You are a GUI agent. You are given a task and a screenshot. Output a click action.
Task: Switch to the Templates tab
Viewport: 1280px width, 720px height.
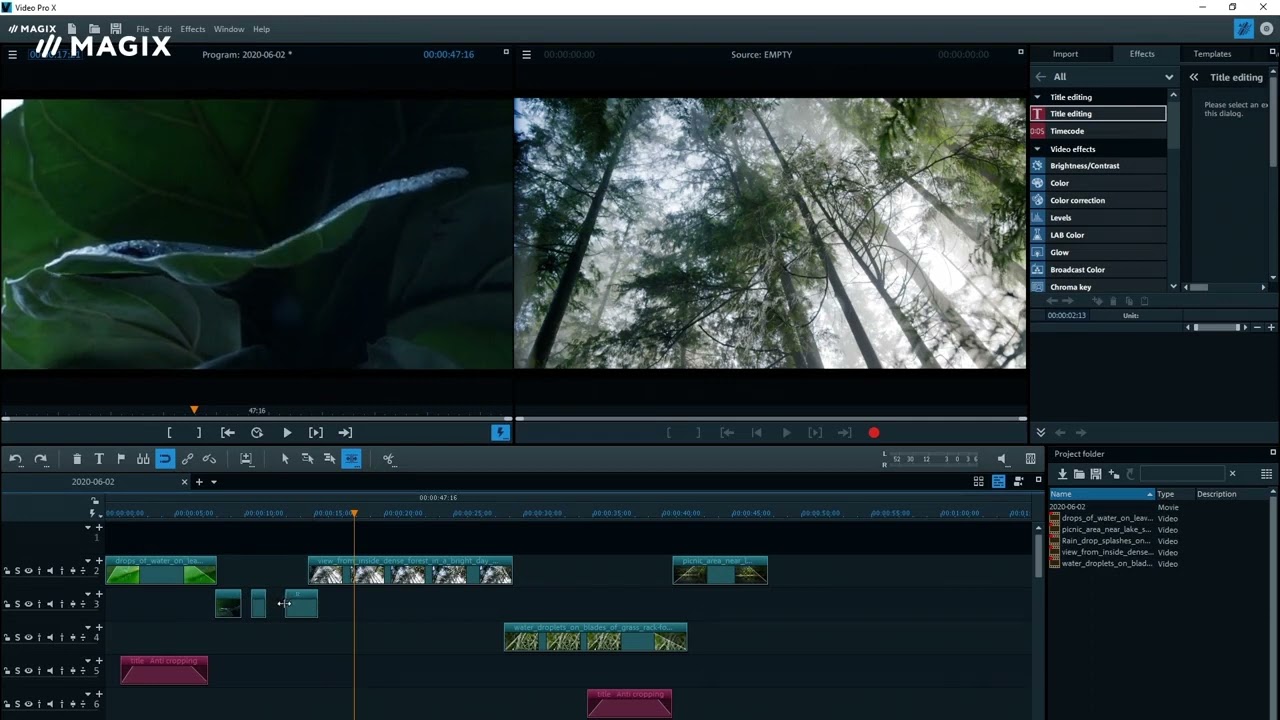coord(1212,54)
